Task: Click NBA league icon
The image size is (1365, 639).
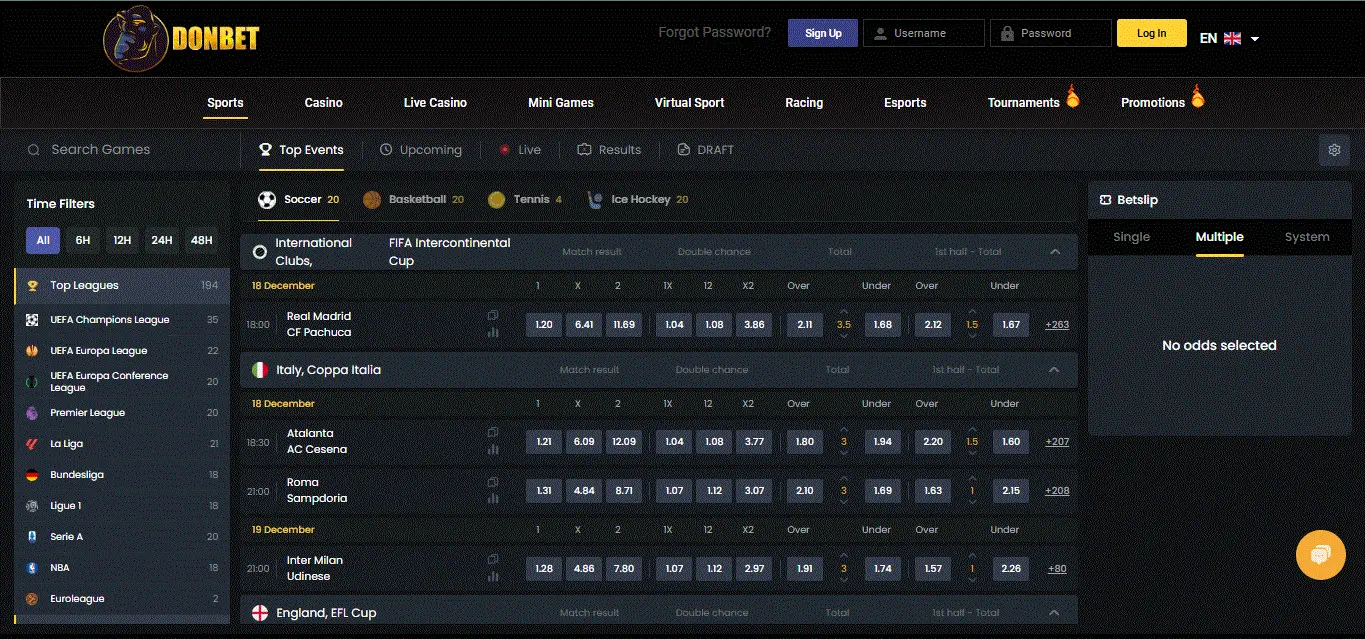Action: pos(32,568)
